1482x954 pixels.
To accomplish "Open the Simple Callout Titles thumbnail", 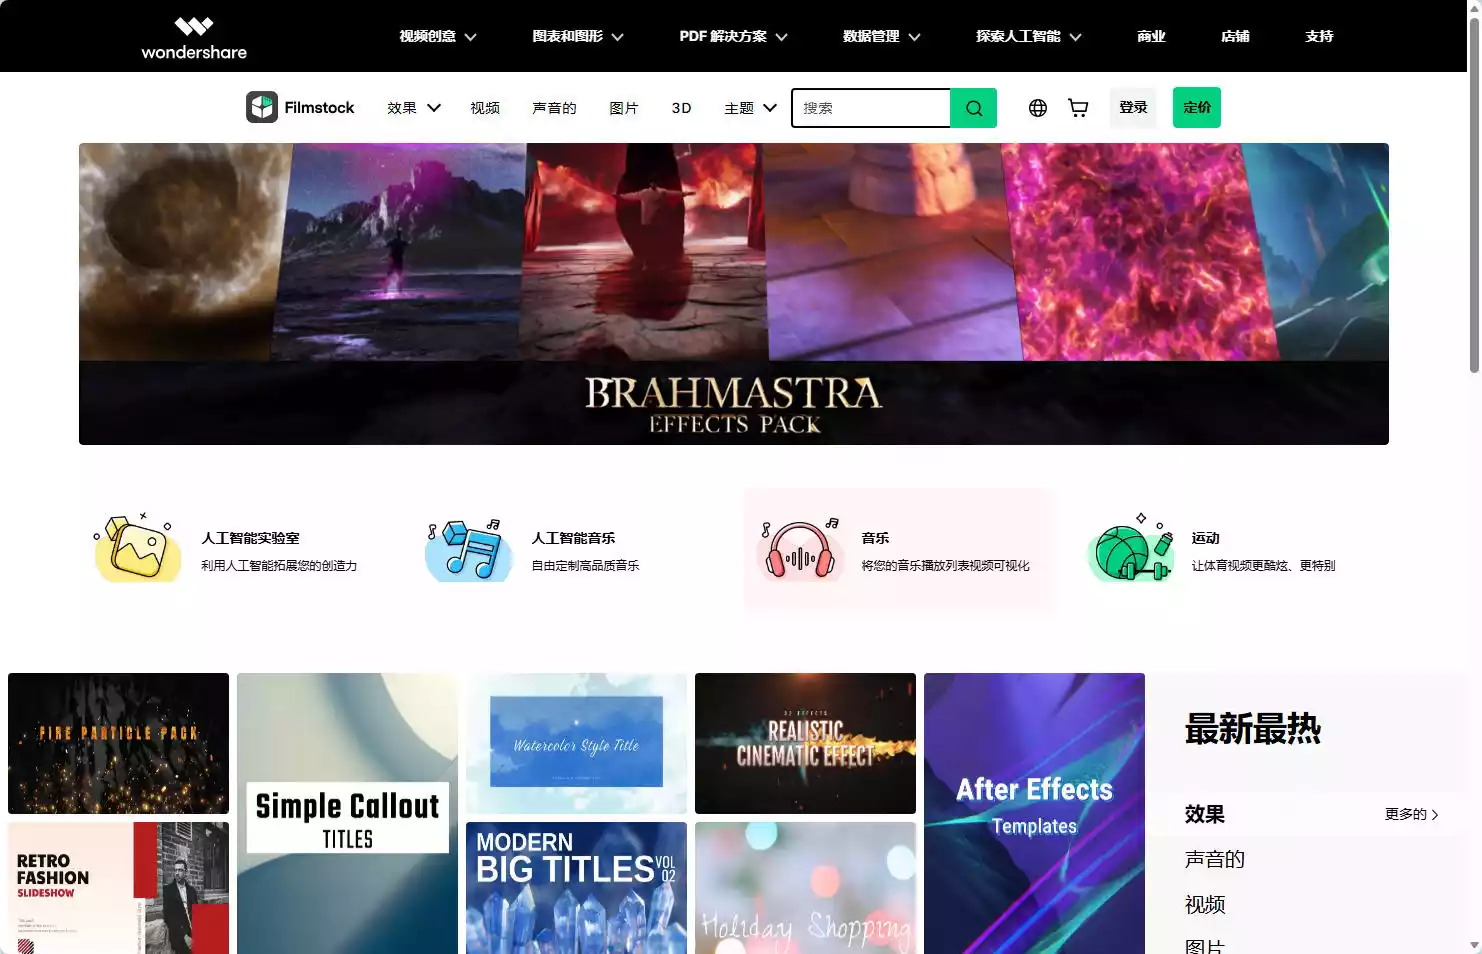I will point(347,813).
